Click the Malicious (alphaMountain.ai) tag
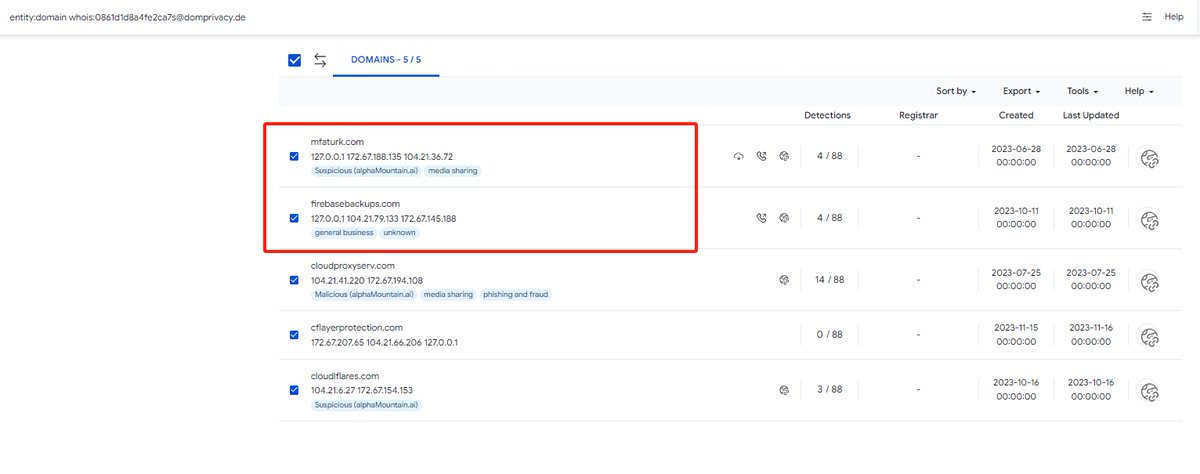Viewport: 1200px width, 474px height. click(363, 295)
